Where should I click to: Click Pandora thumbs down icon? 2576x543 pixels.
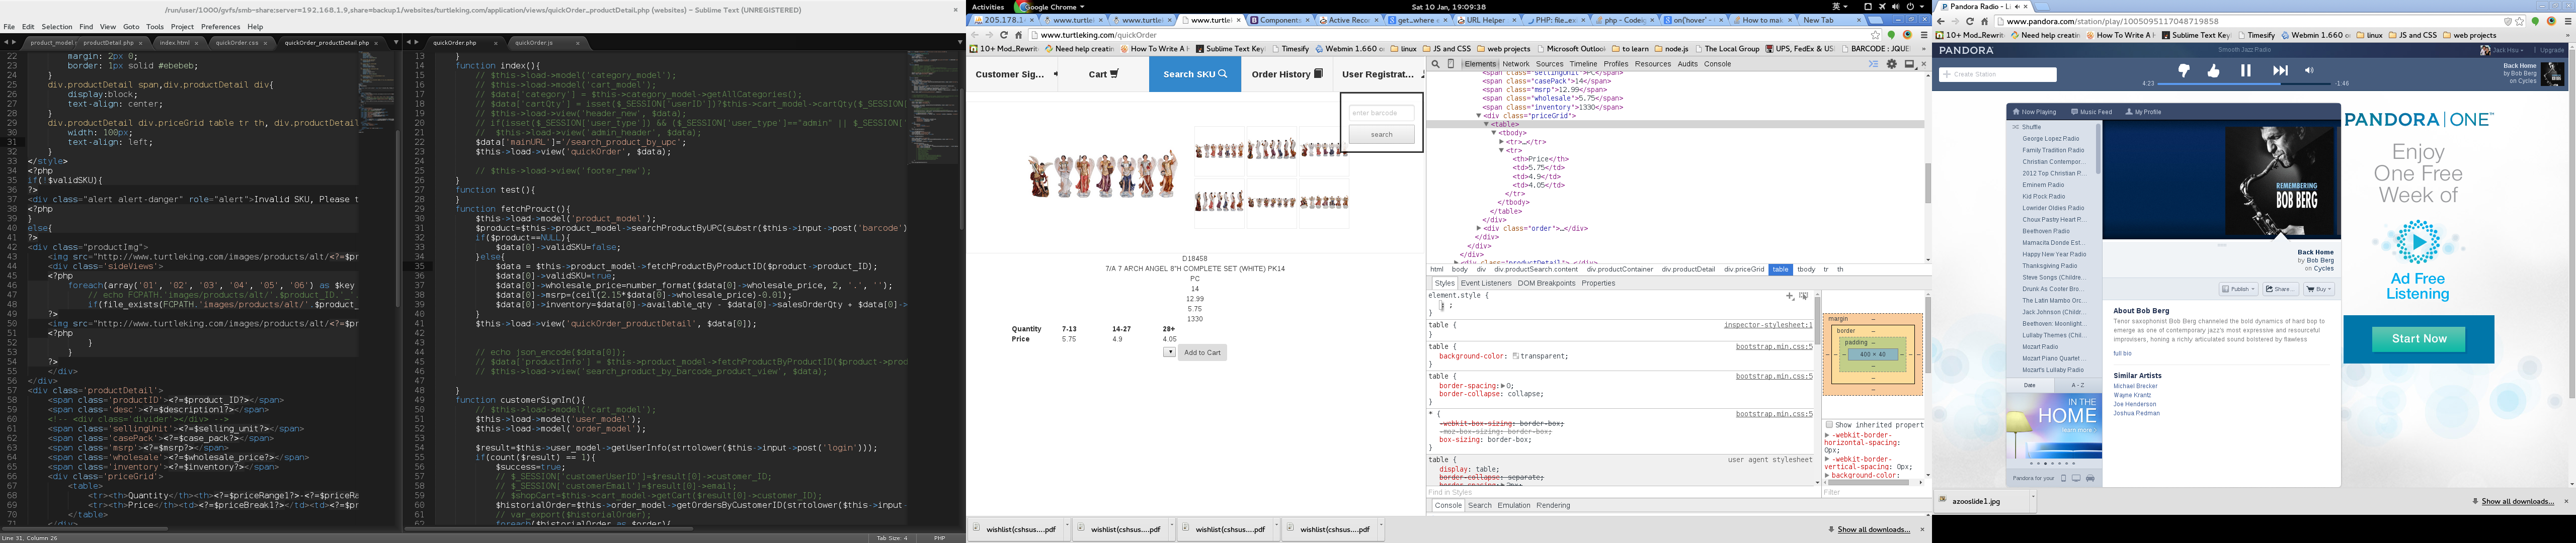pos(2183,71)
